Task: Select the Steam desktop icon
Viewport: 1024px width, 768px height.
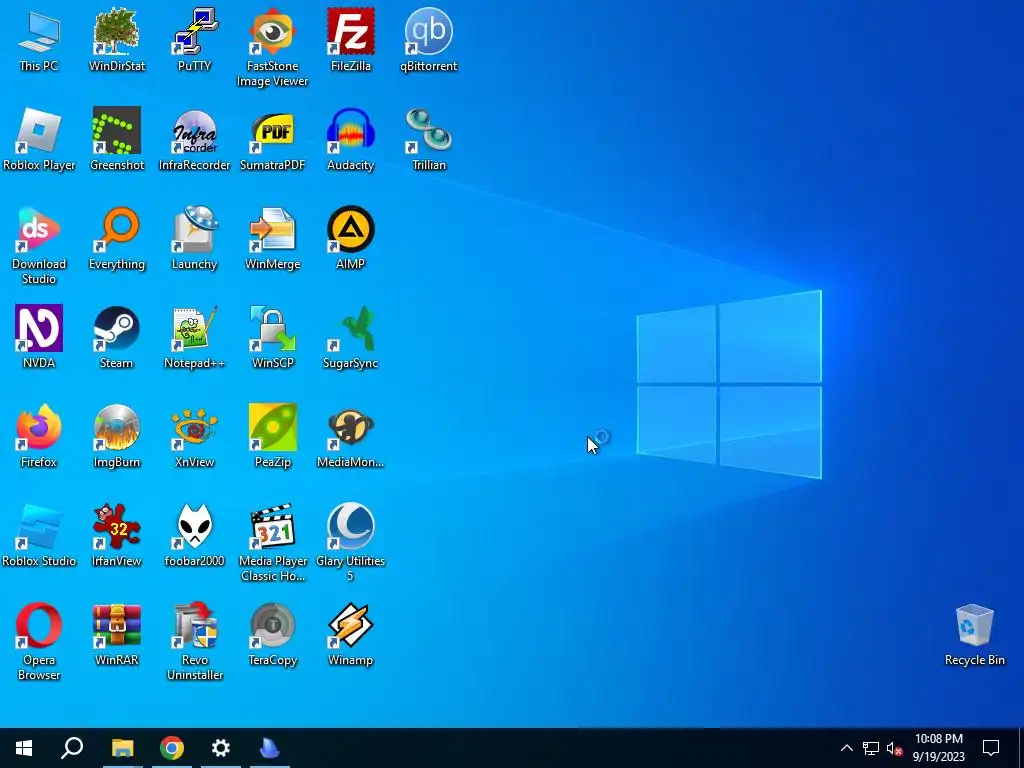Action: point(117,337)
